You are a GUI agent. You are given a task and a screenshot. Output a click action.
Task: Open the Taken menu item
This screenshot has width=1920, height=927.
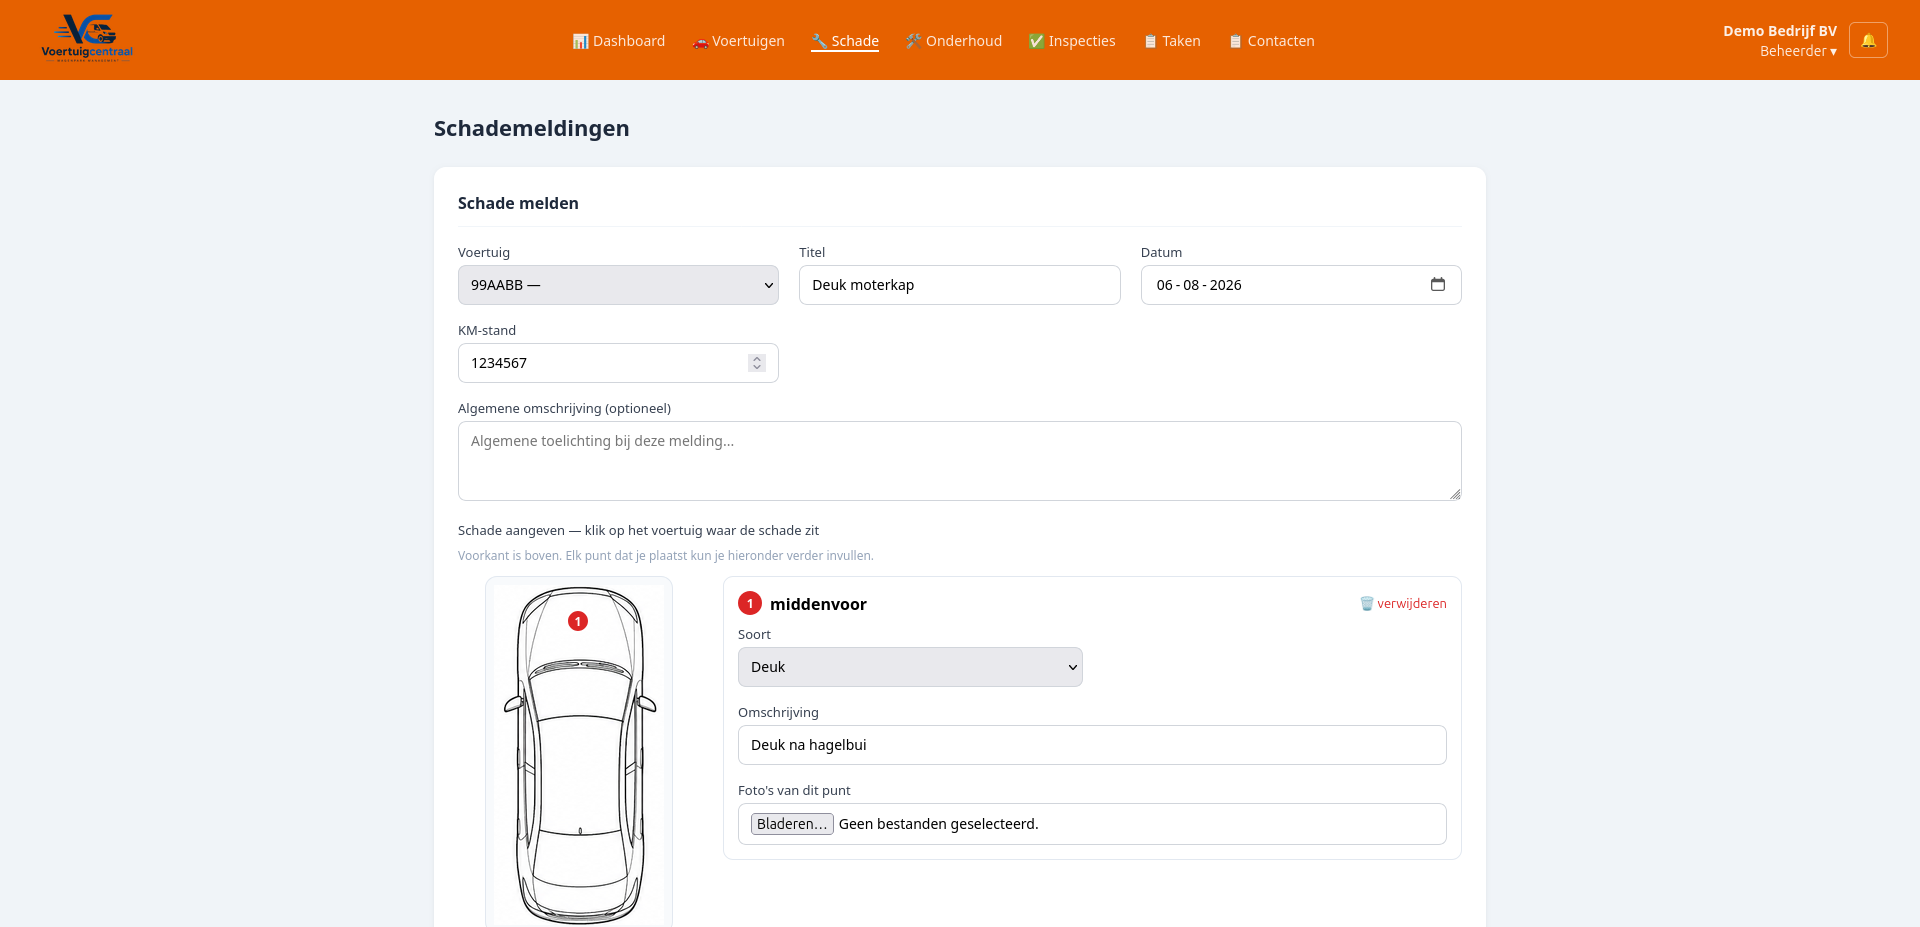coord(1172,41)
